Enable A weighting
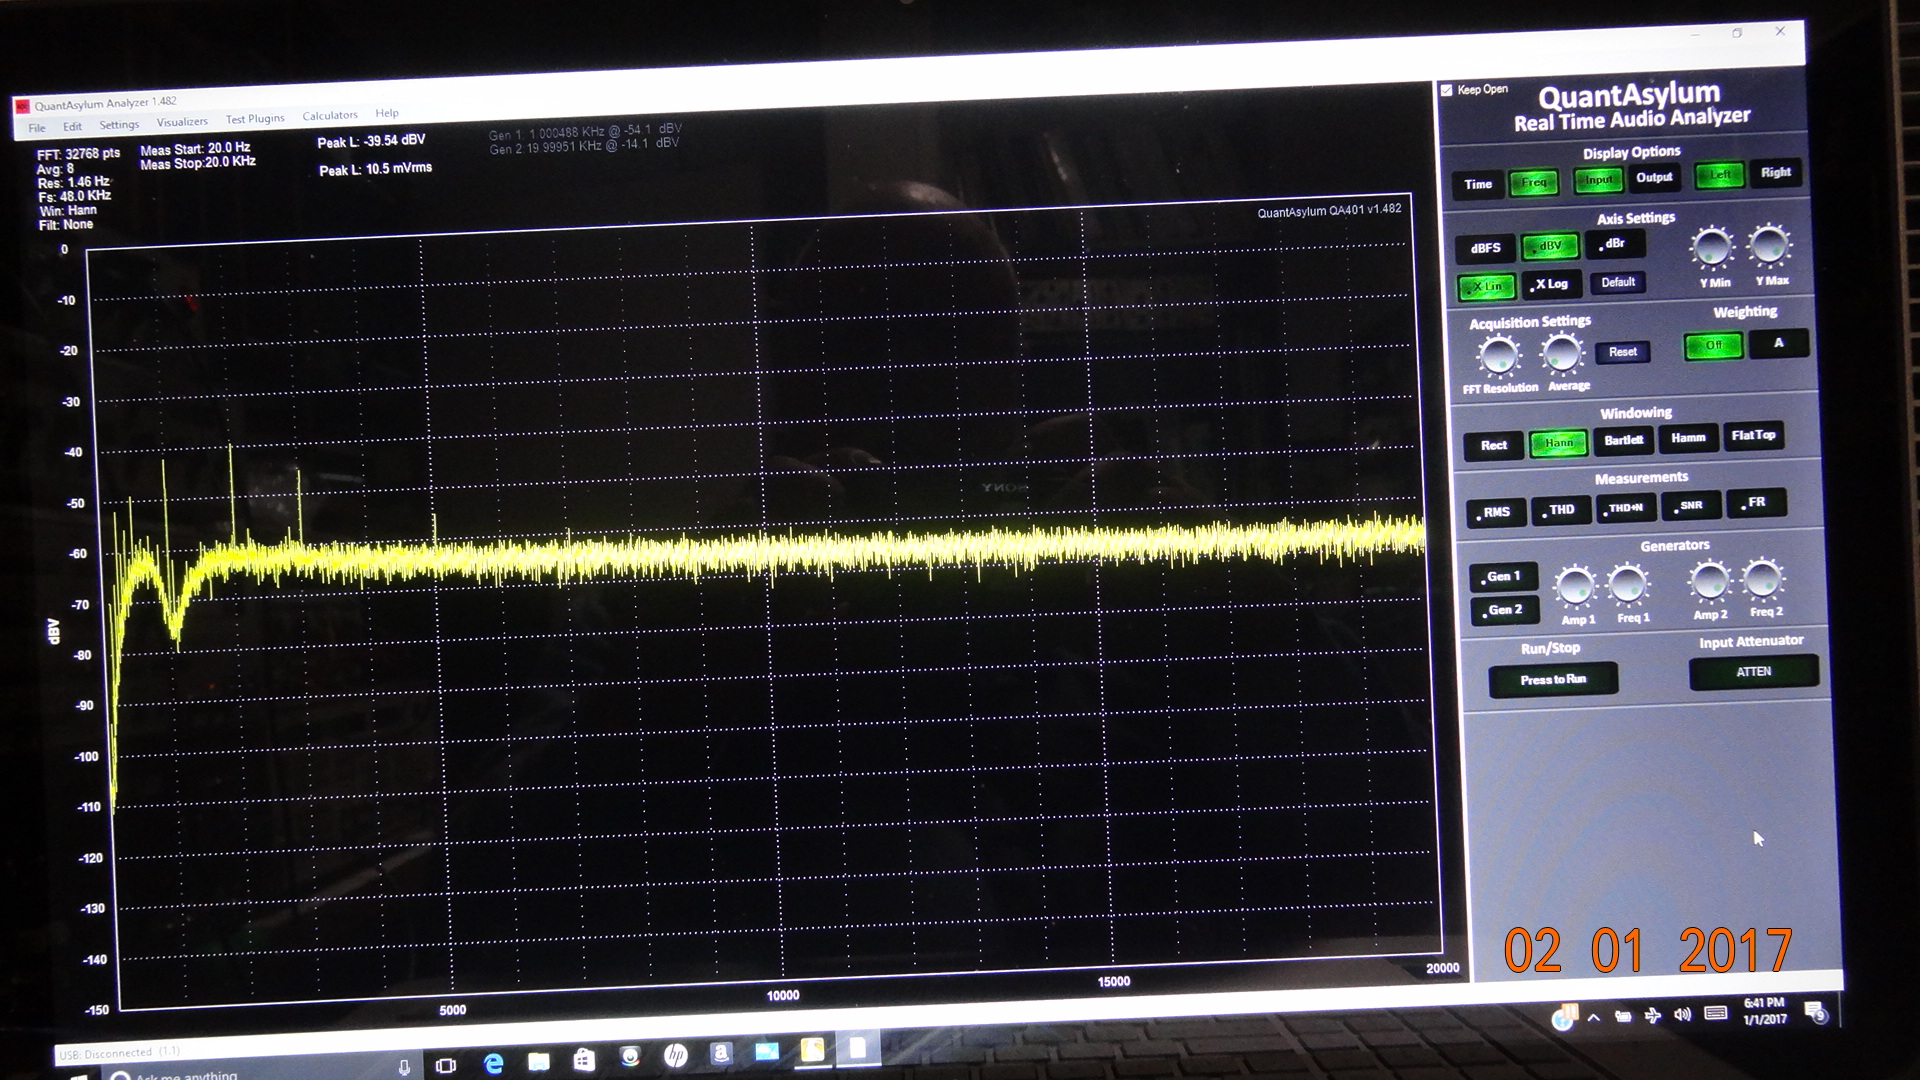The height and width of the screenshot is (1080, 1920). (x=1779, y=343)
